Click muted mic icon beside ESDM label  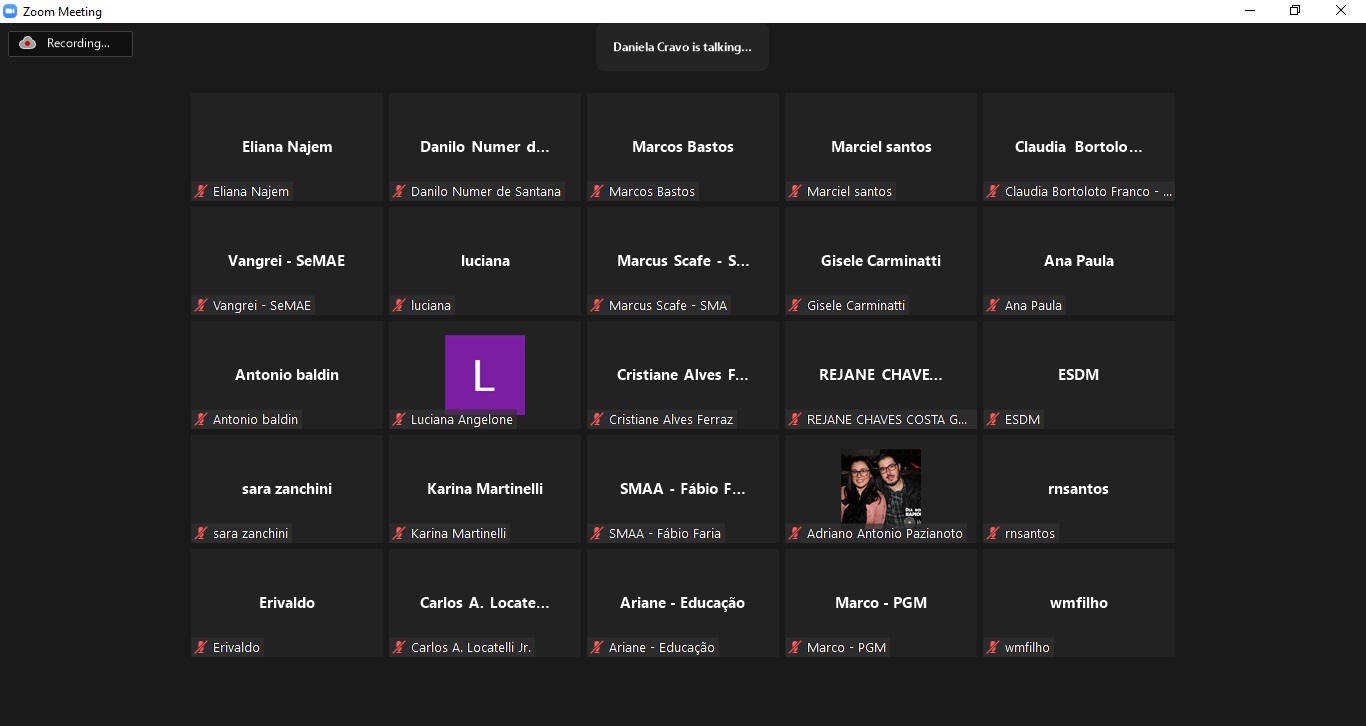[993, 419]
